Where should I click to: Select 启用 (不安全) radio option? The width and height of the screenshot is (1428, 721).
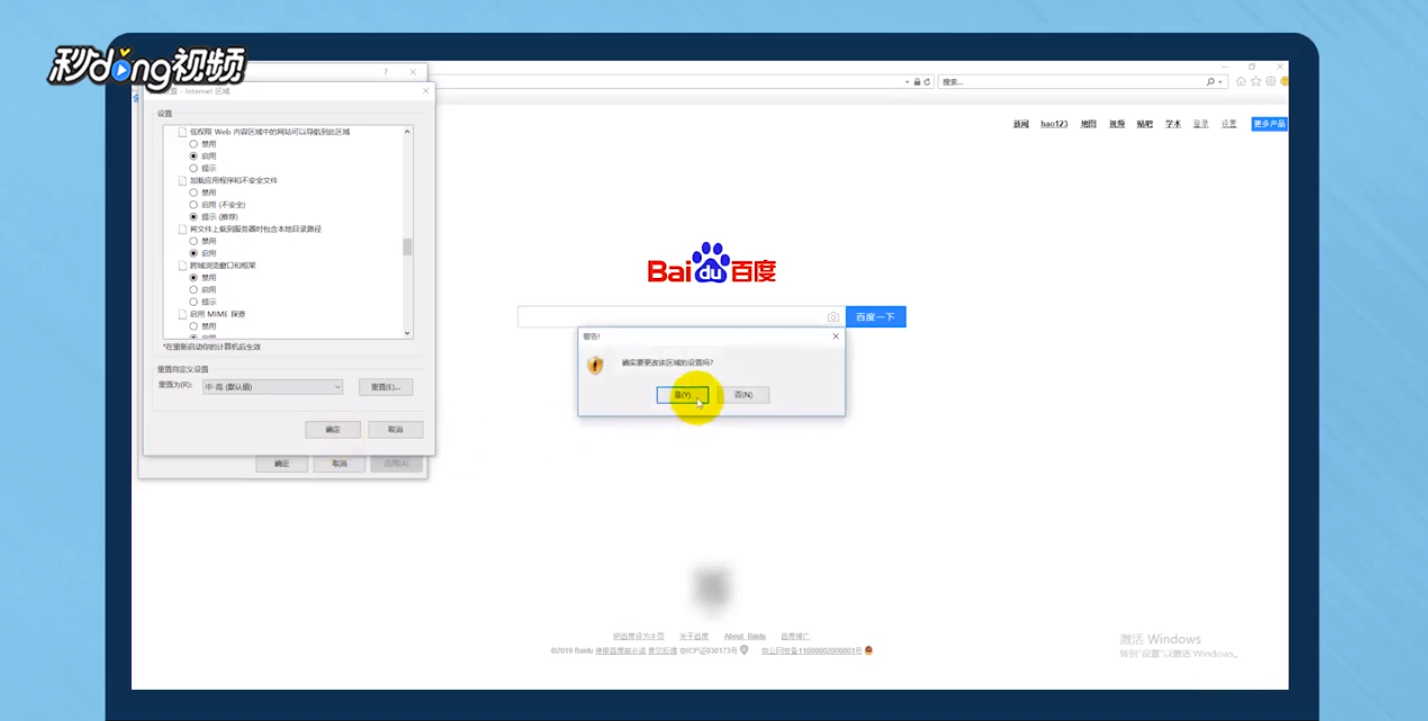pos(194,204)
